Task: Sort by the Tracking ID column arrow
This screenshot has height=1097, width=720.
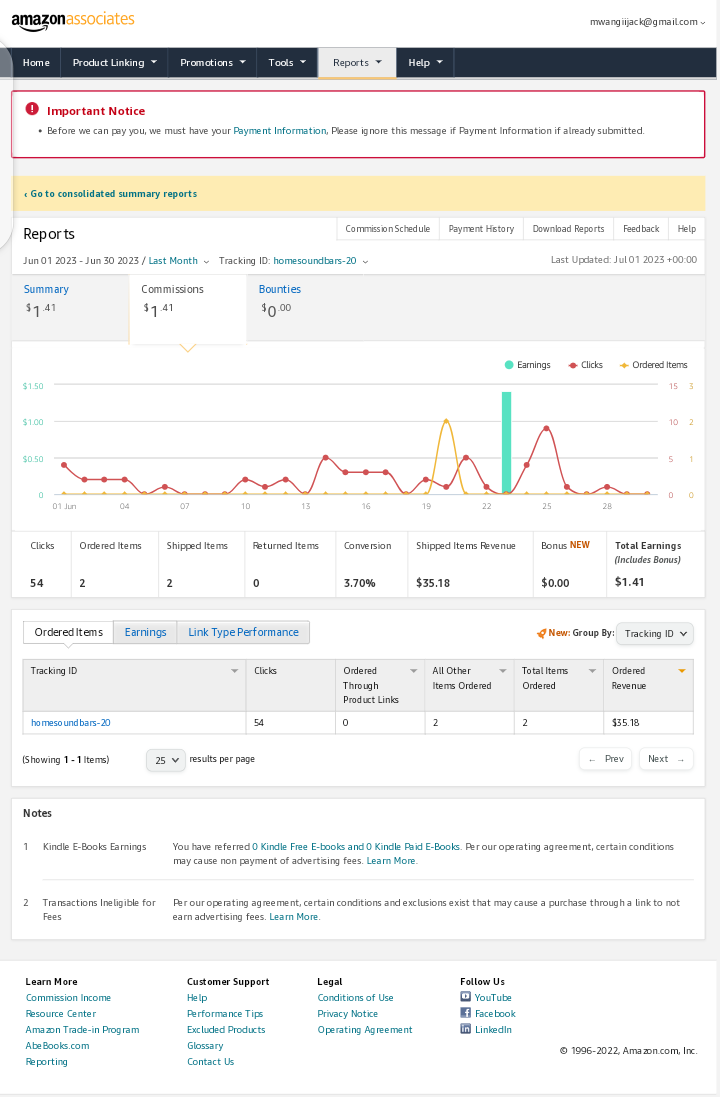Action: point(234,671)
